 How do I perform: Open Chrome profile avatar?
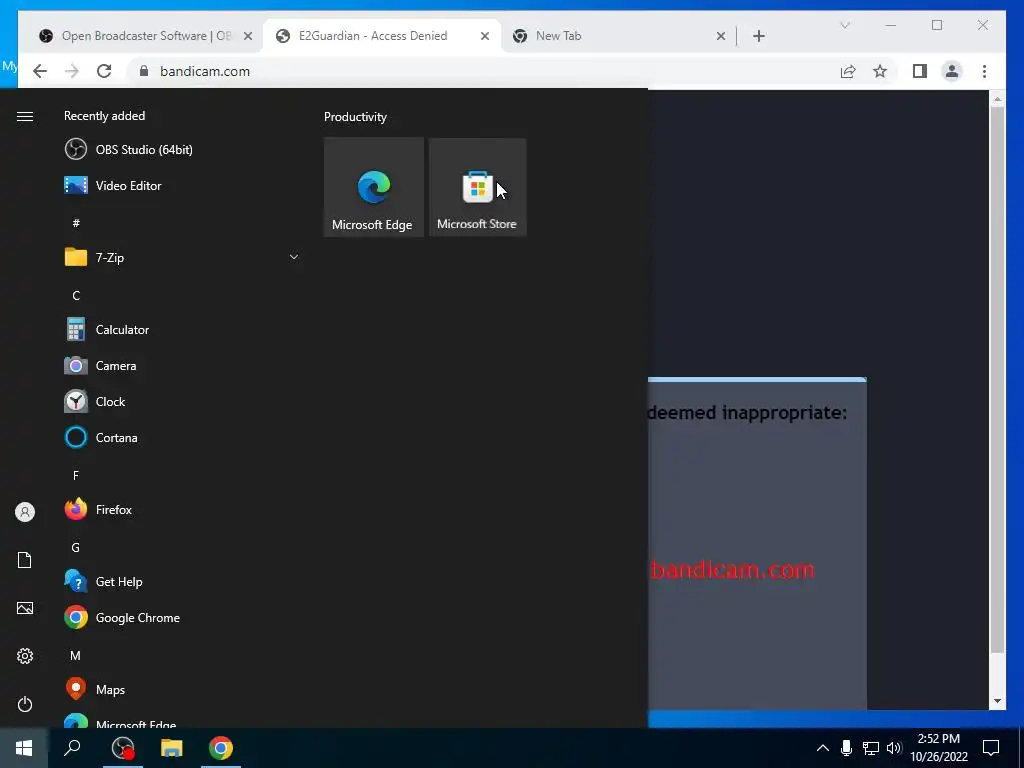[x=952, y=71]
